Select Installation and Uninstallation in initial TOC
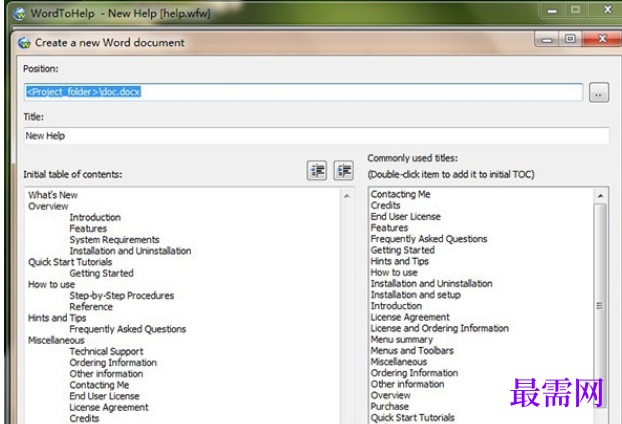The height and width of the screenshot is (424, 622). 130,251
